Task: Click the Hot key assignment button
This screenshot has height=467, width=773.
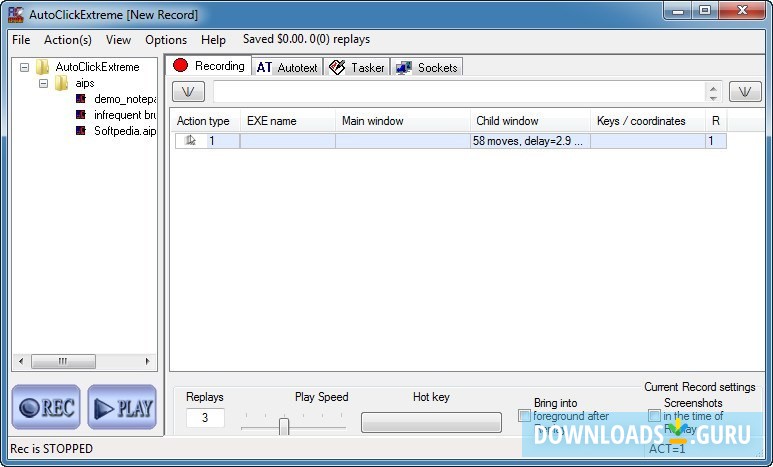Action: [x=431, y=423]
